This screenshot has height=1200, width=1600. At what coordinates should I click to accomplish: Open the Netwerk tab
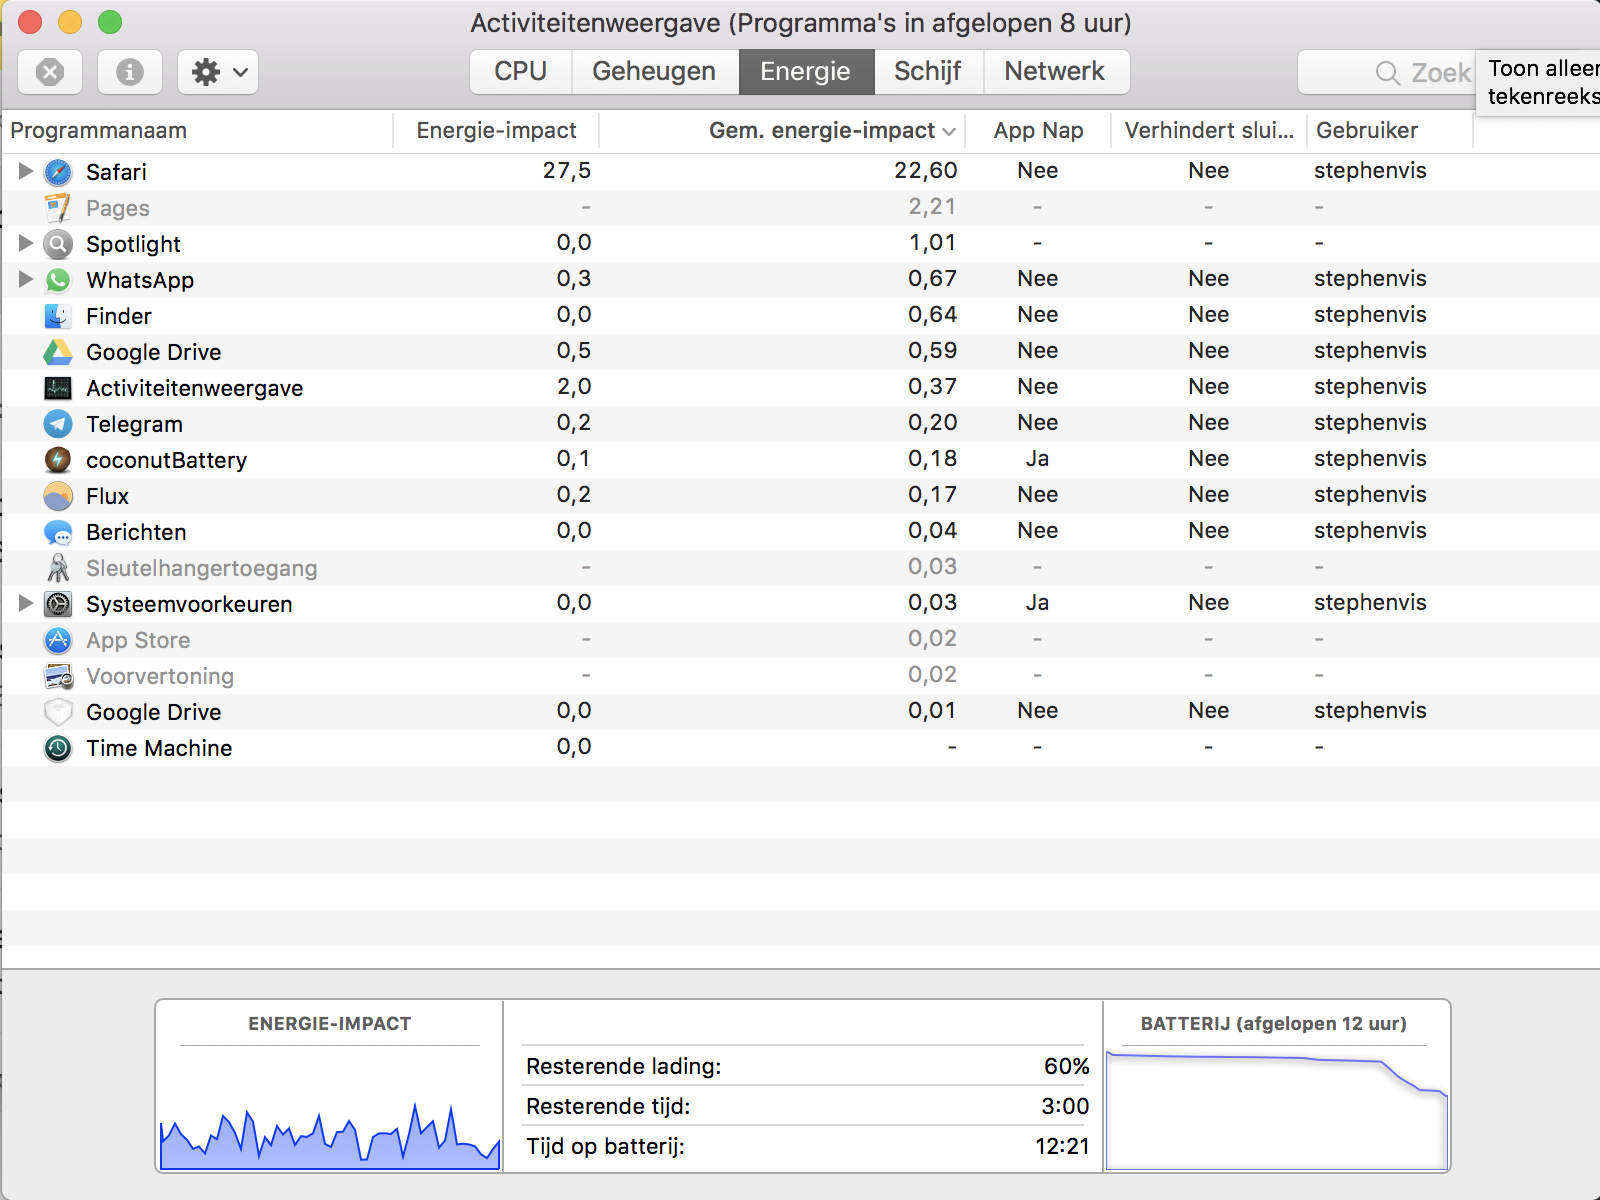pos(1056,72)
